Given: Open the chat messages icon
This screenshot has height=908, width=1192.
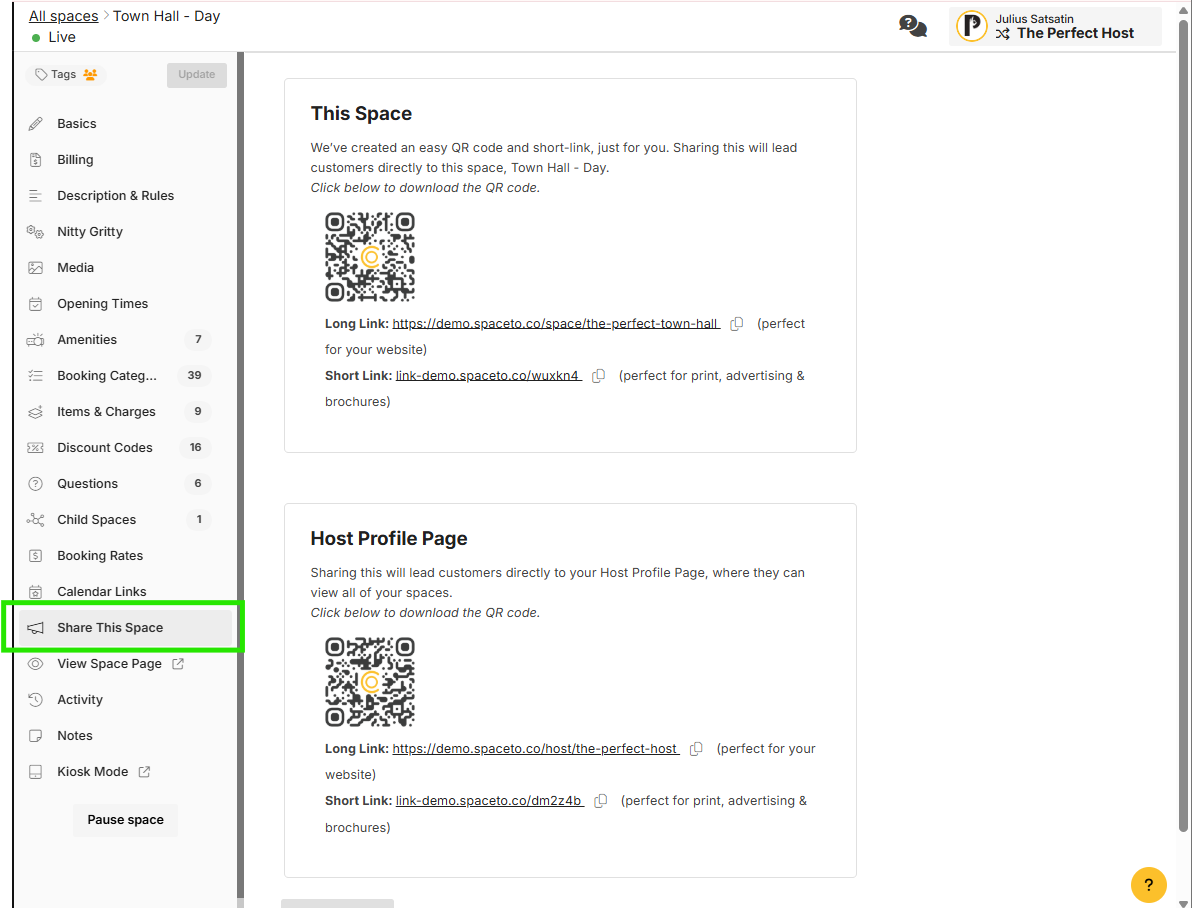Looking at the screenshot, I should click(912, 27).
